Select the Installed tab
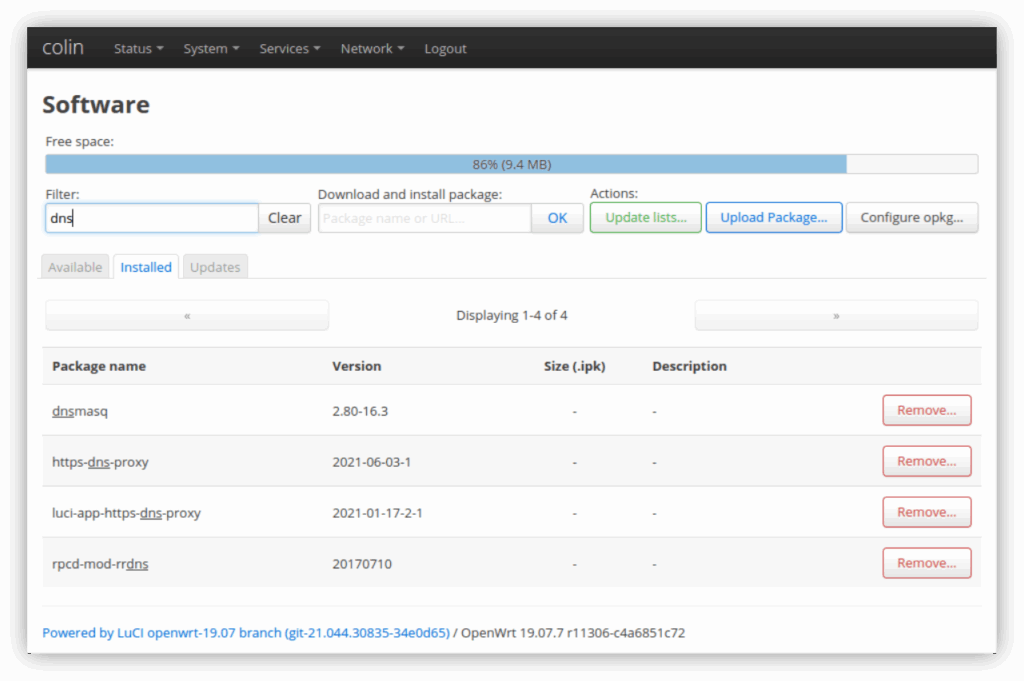Viewport: 1024px width, 681px height. [x=146, y=267]
